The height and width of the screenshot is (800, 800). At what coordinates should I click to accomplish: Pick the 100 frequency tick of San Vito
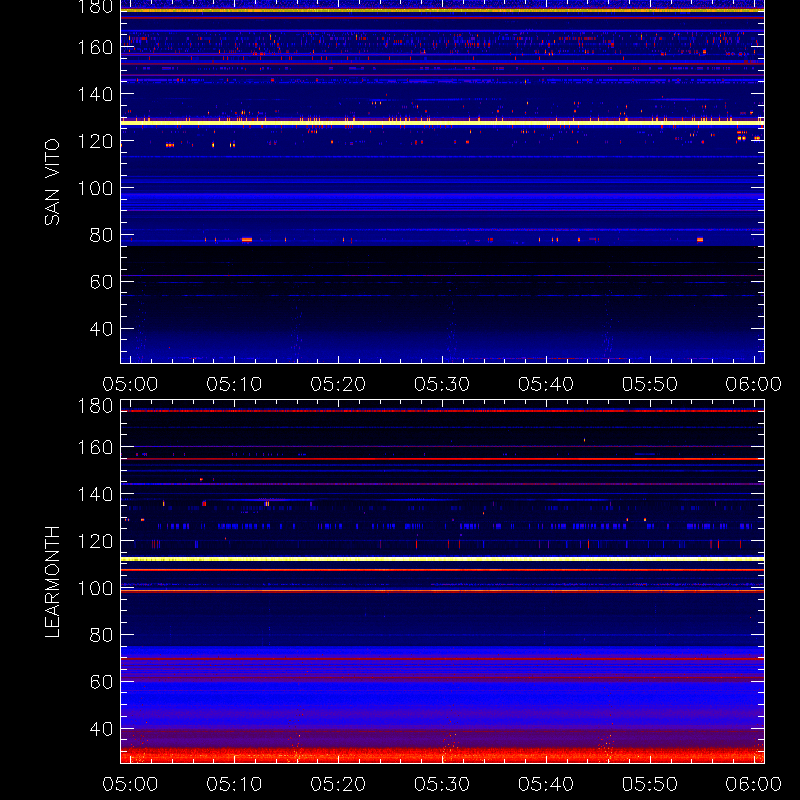click(95, 188)
